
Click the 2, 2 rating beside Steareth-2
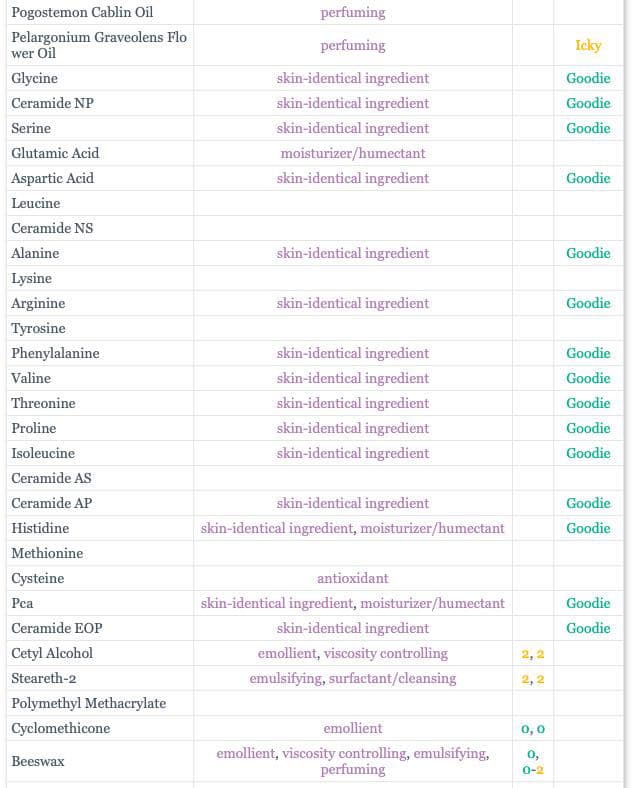(533, 678)
